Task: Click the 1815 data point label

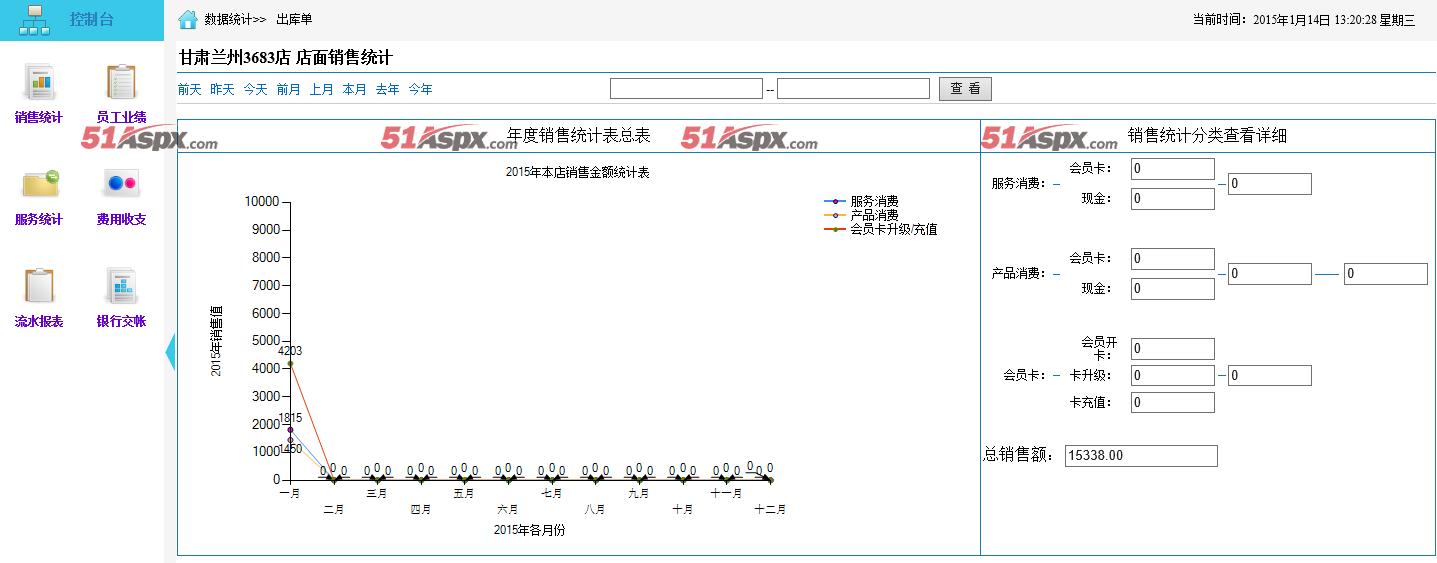Action: (x=290, y=418)
